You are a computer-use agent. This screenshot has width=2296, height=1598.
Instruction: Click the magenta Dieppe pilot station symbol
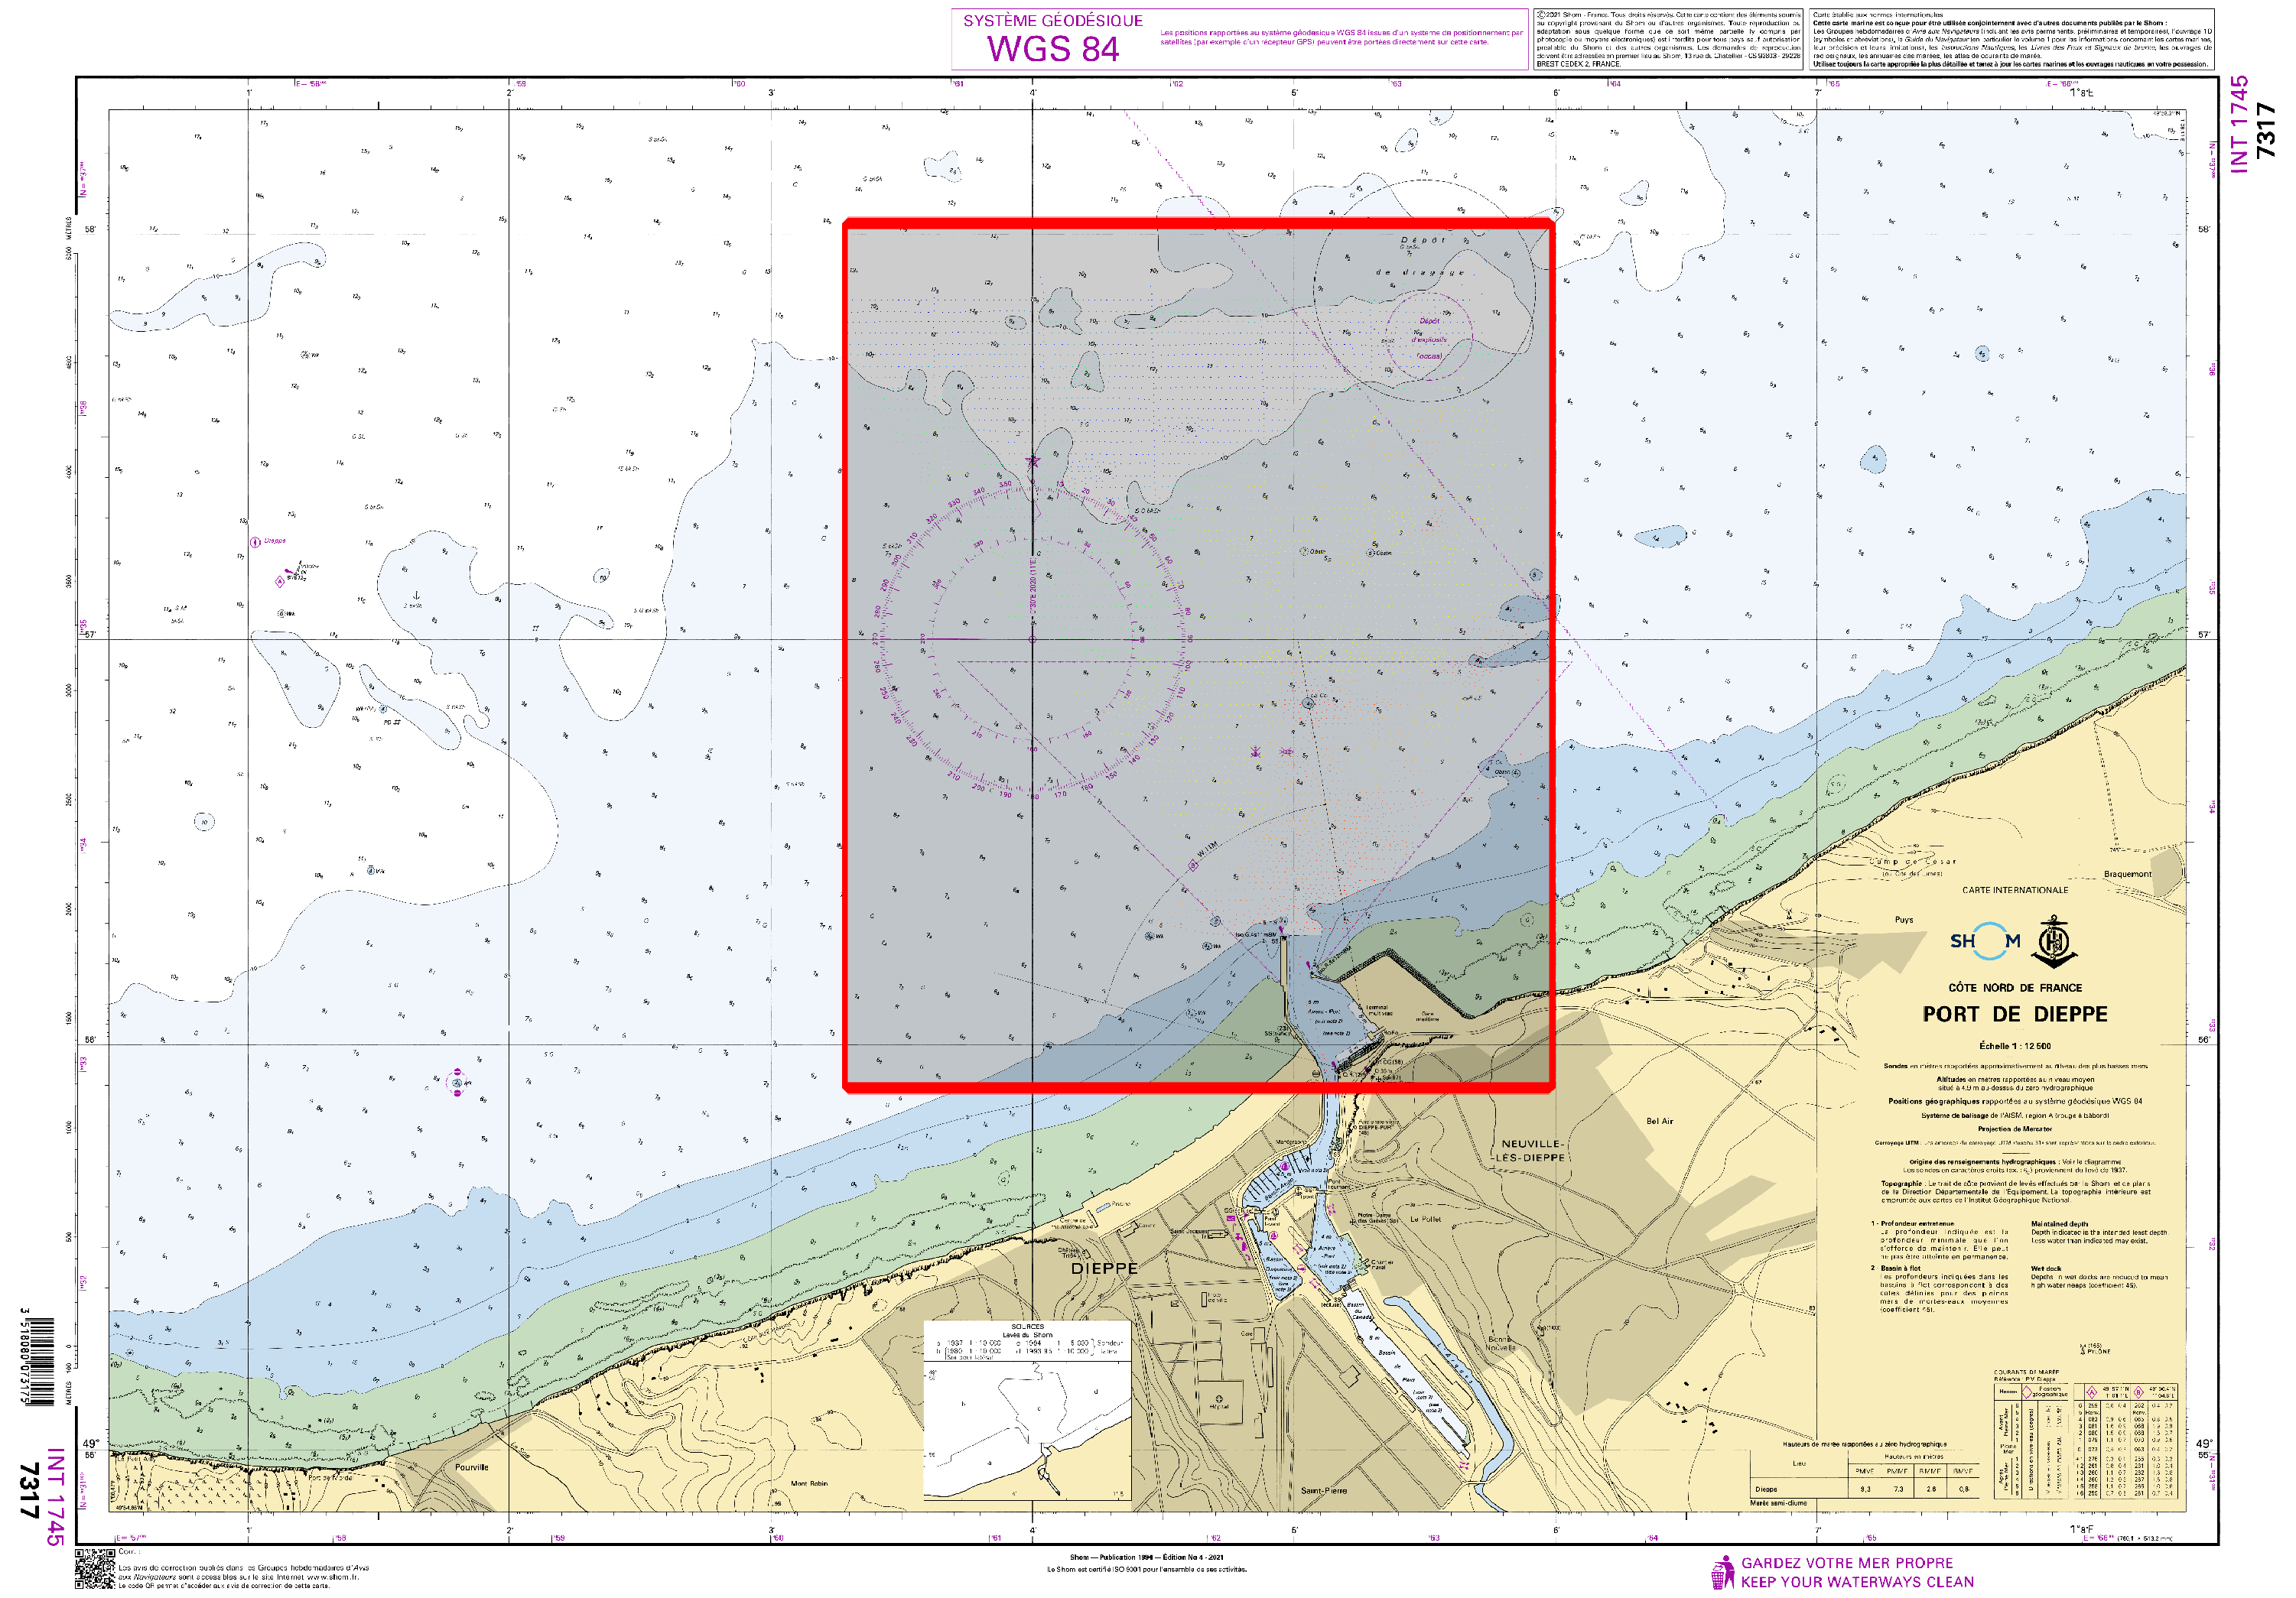255,542
